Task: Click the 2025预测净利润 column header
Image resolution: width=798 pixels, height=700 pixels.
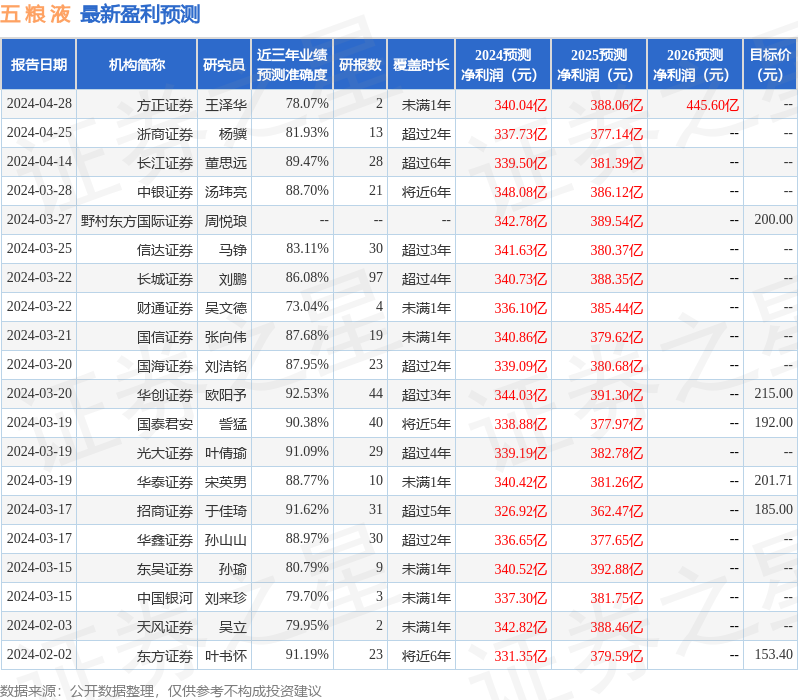Action: (599, 65)
